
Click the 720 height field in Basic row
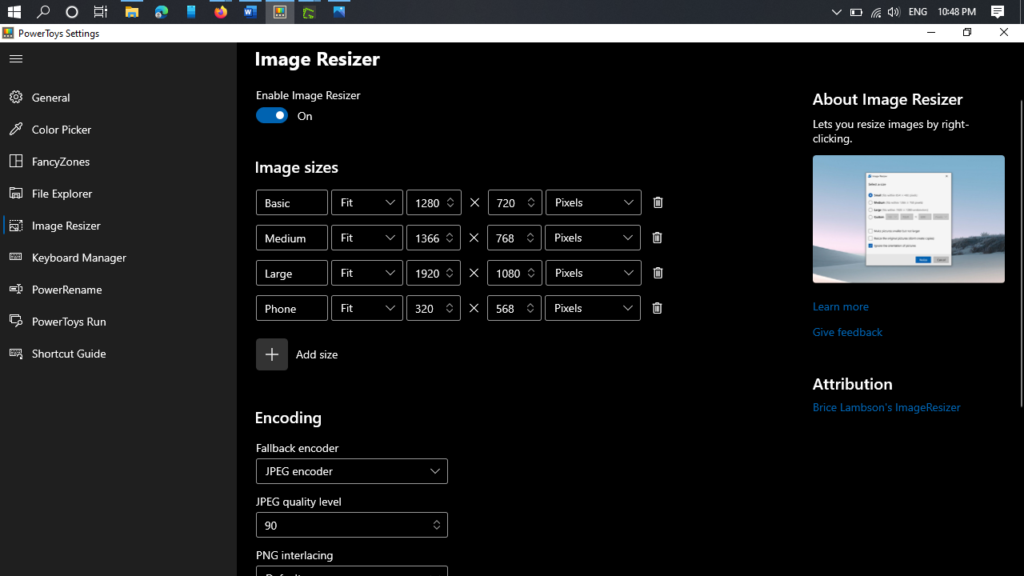point(514,202)
